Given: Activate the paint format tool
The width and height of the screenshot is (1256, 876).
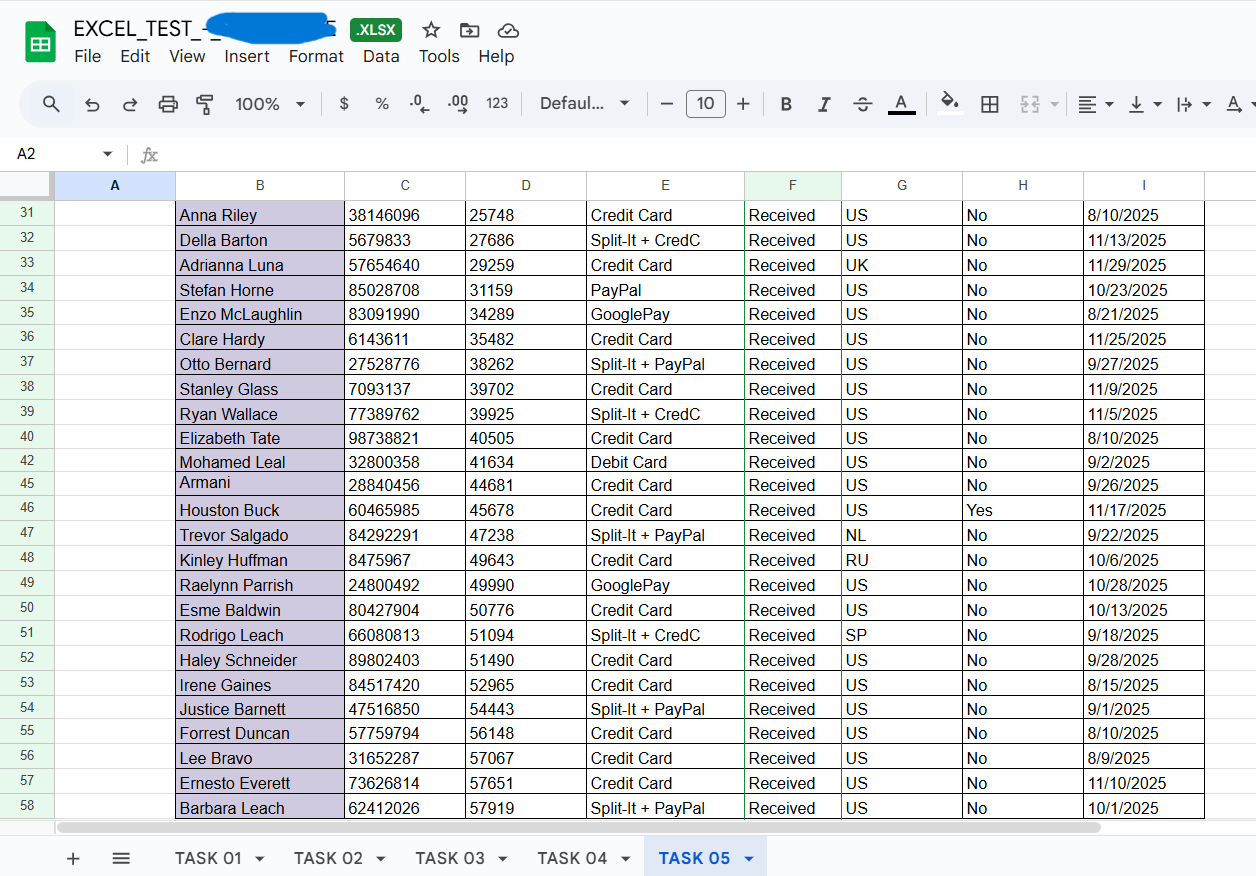Looking at the screenshot, I should 205,104.
